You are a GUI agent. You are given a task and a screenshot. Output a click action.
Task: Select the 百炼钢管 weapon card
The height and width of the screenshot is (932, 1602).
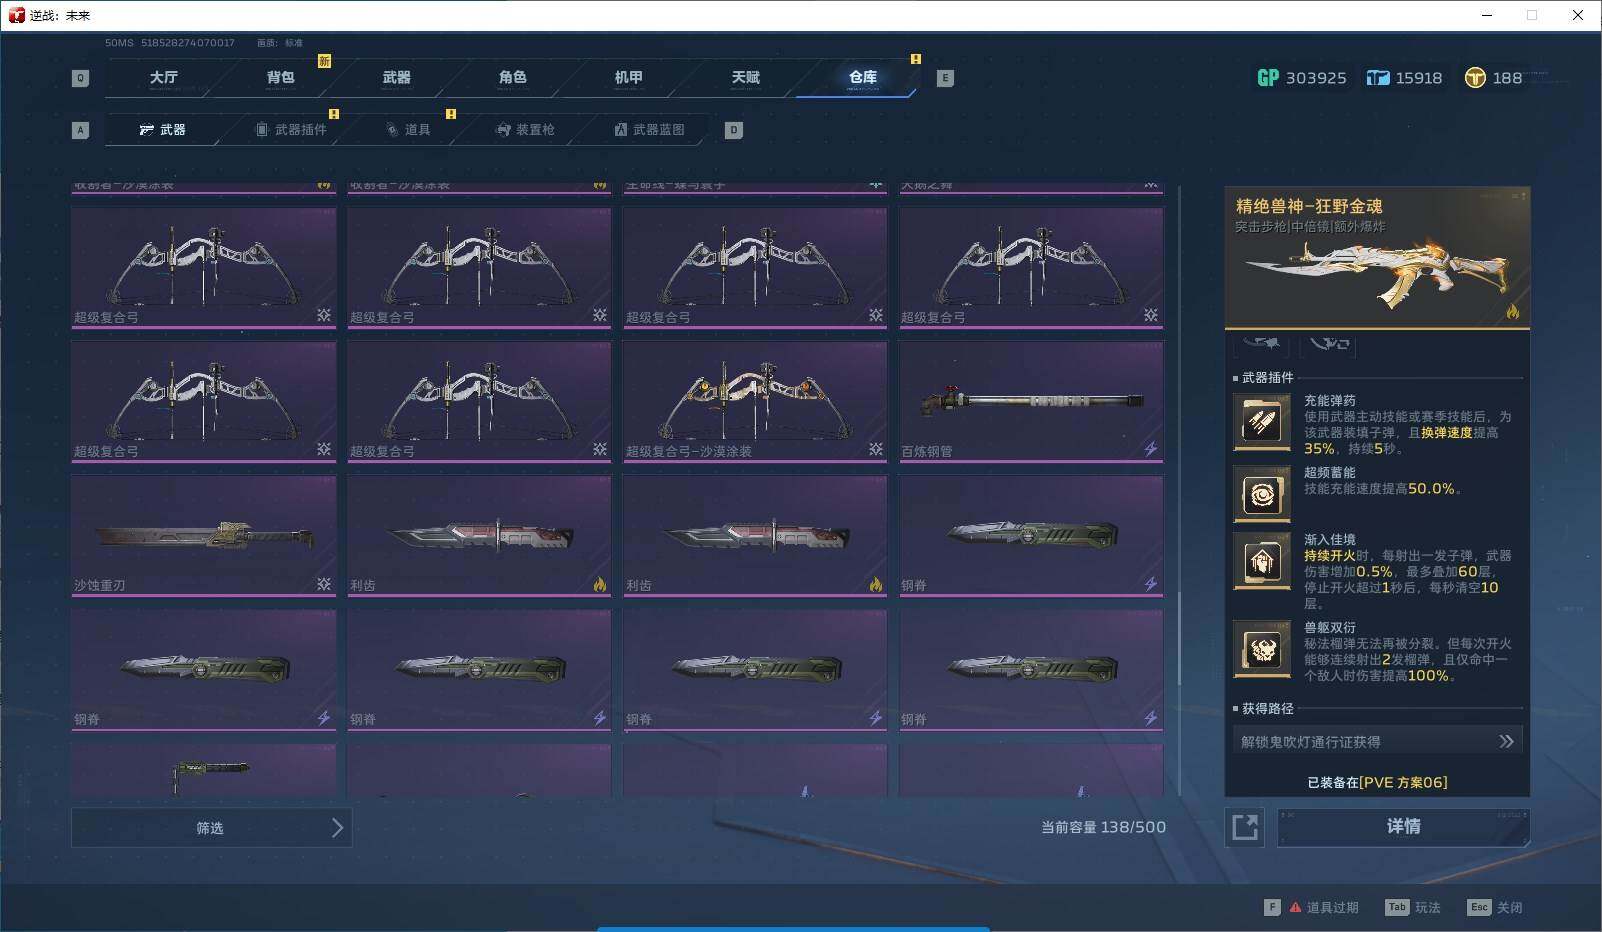click(x=1031, y=401)
